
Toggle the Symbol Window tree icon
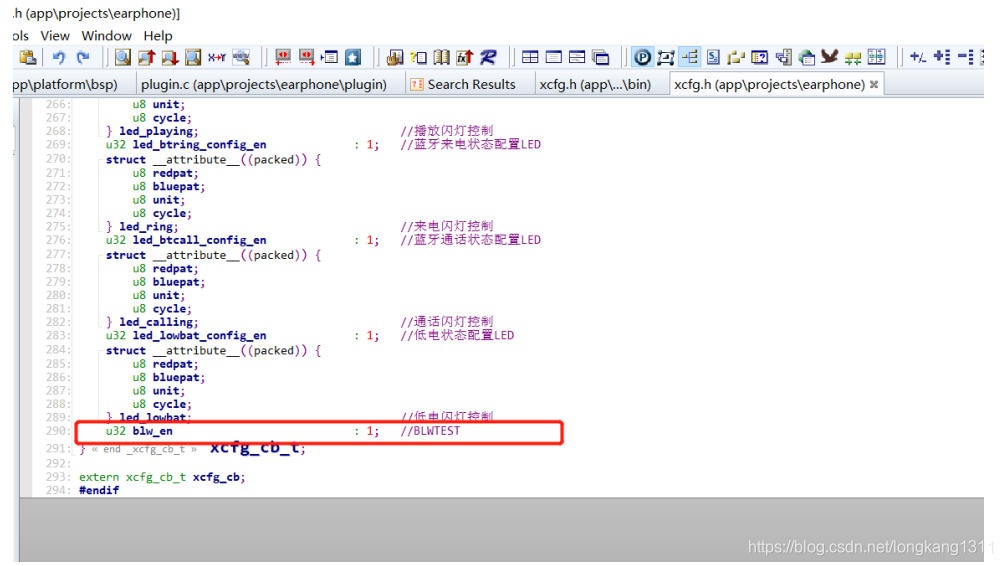click(690, 58)
